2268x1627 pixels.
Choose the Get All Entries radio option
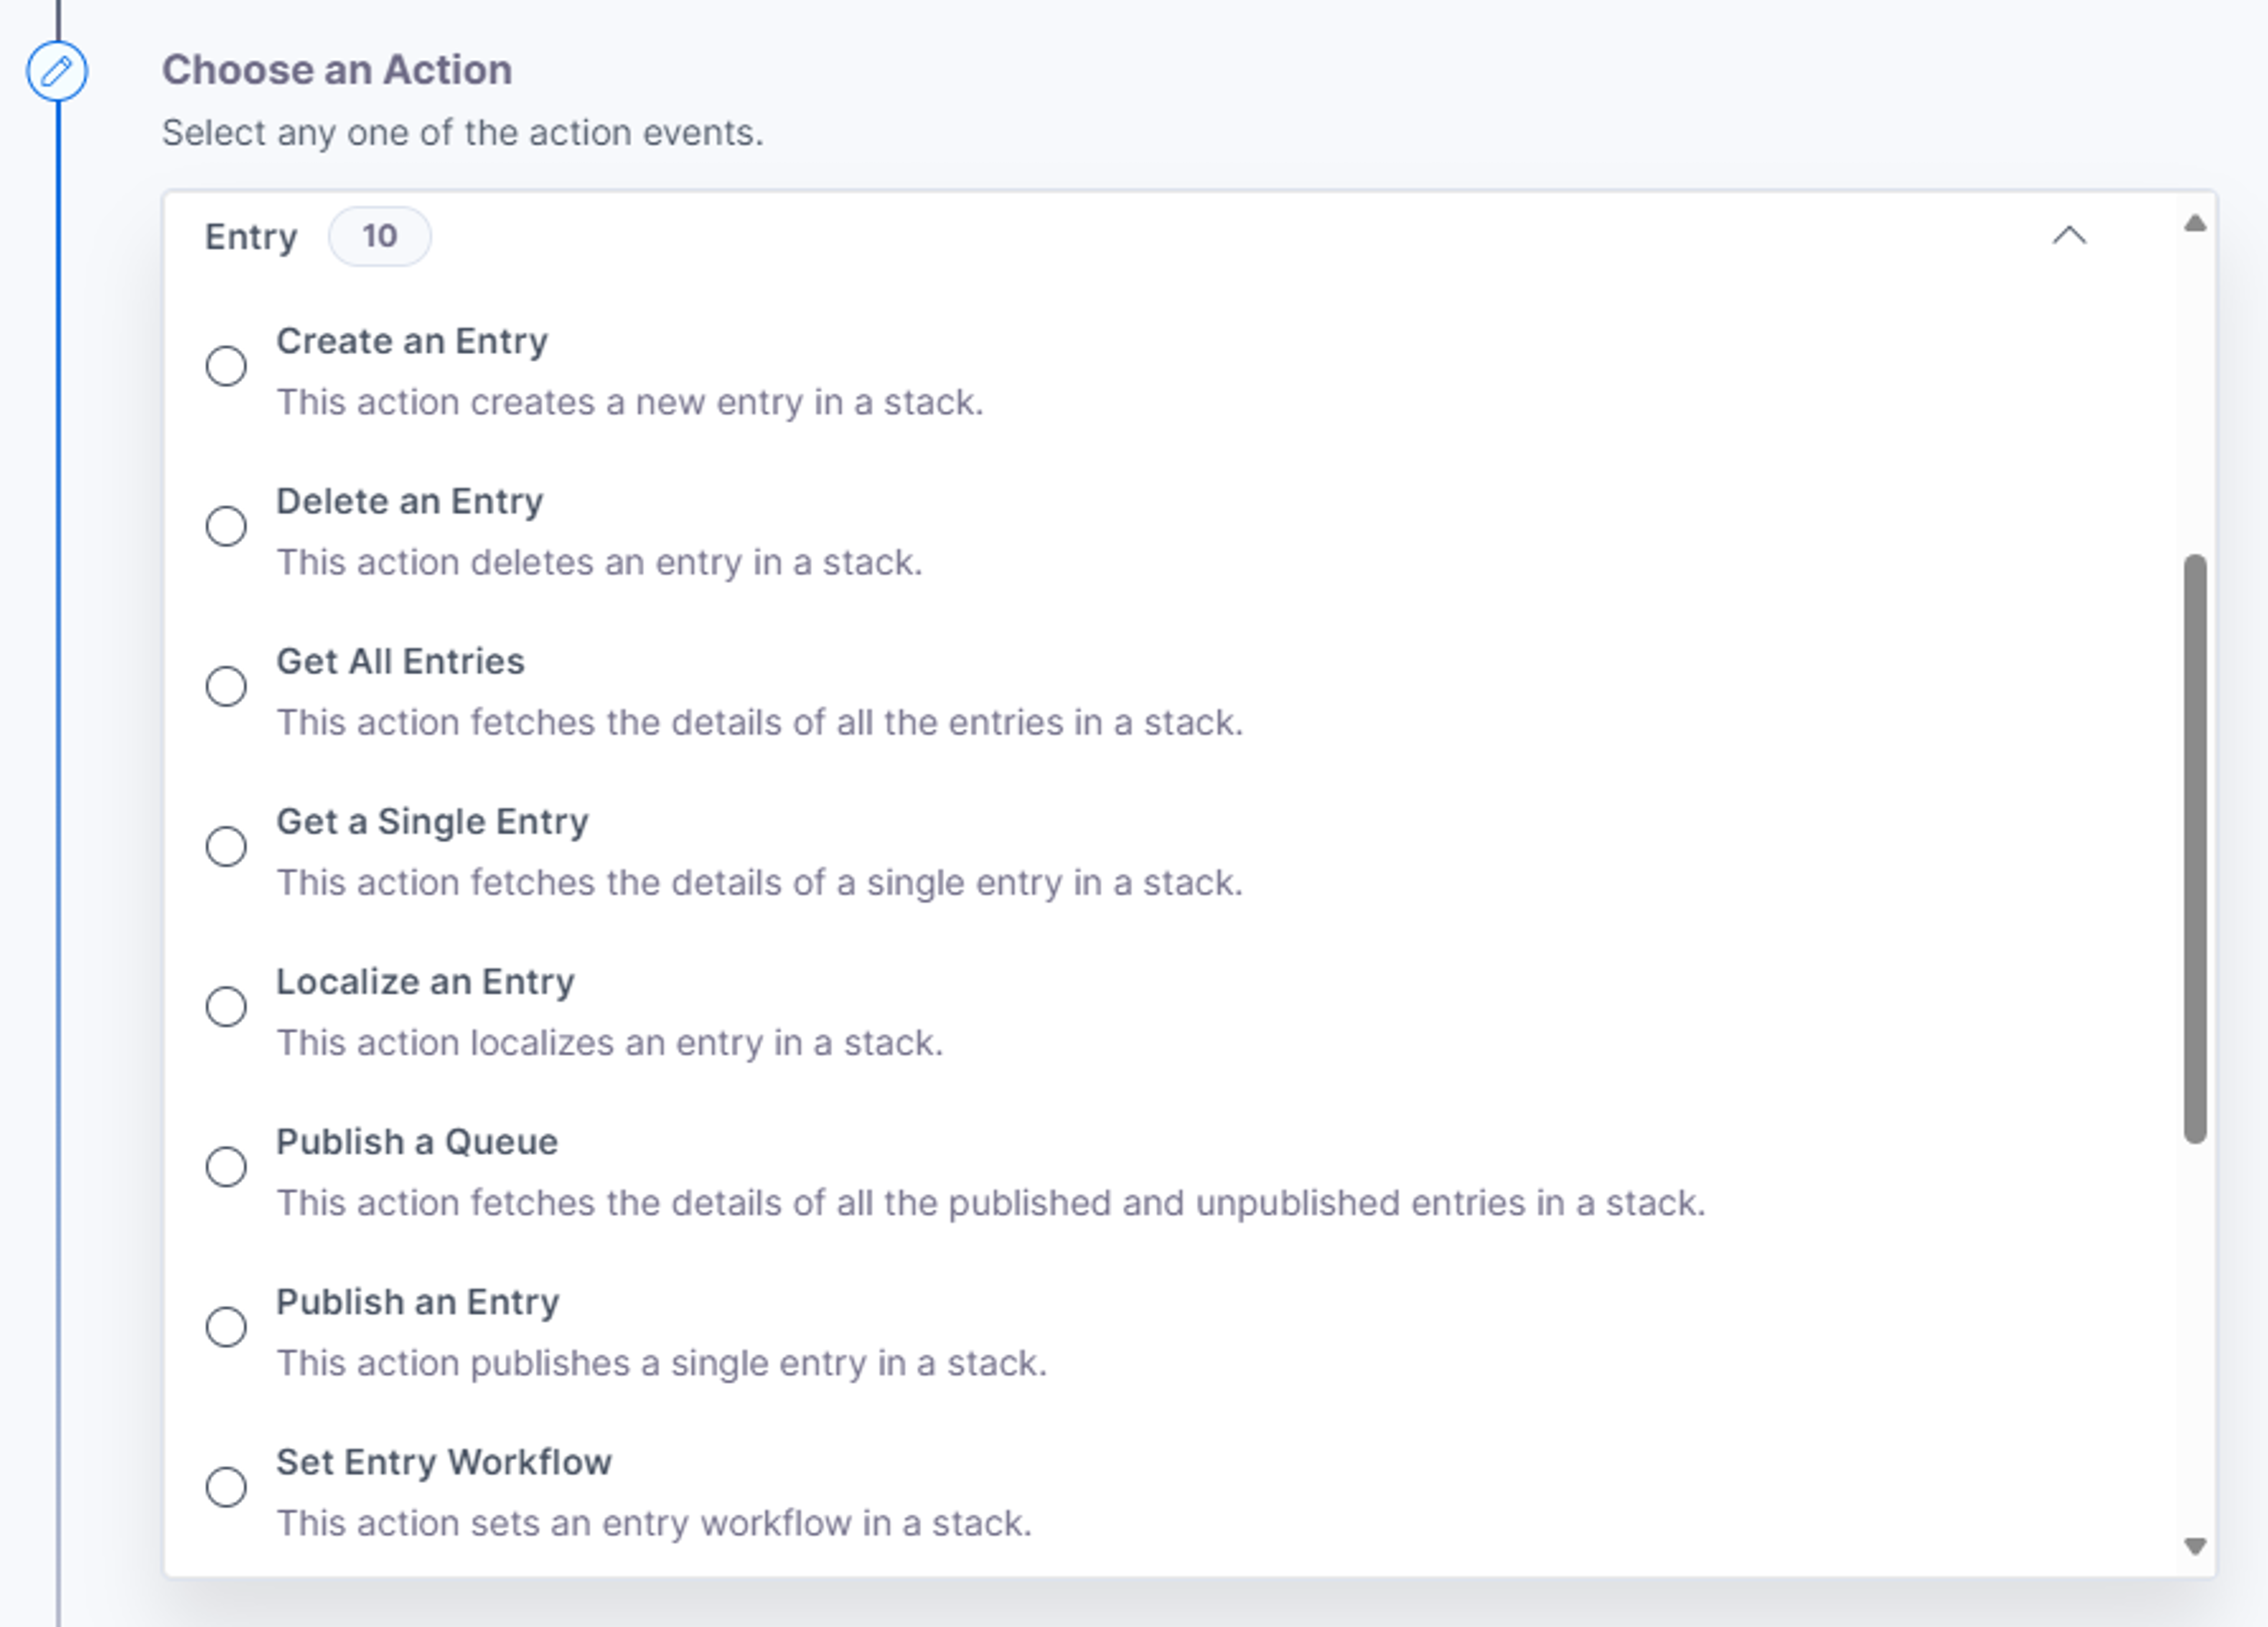pos(226,686)
